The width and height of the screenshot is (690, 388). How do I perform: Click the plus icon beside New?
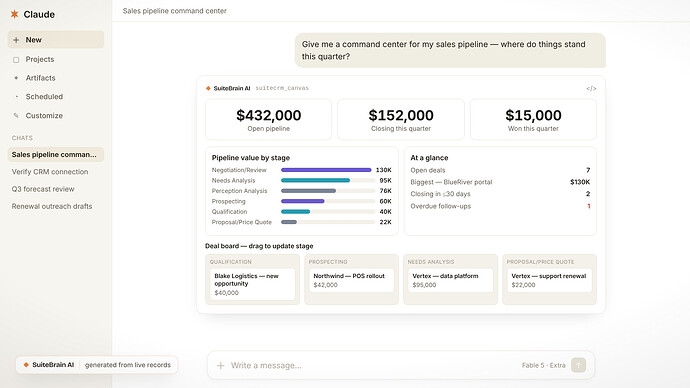pos(16,40)
